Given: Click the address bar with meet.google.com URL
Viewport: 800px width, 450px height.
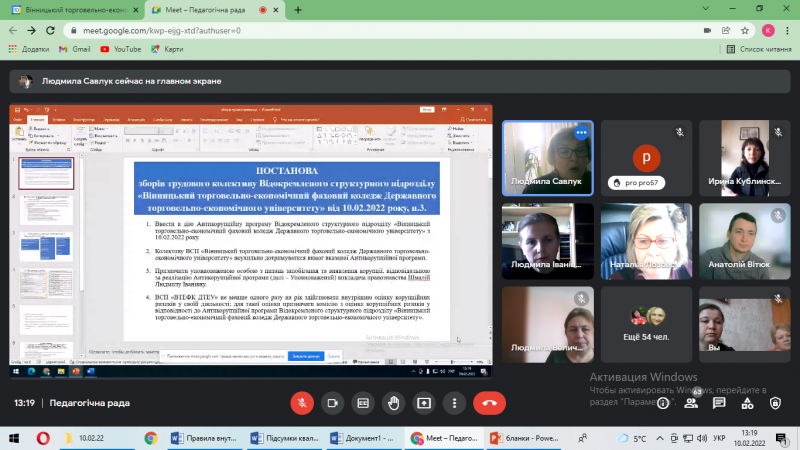Looking at the screenshot, I should coord(383,31).
